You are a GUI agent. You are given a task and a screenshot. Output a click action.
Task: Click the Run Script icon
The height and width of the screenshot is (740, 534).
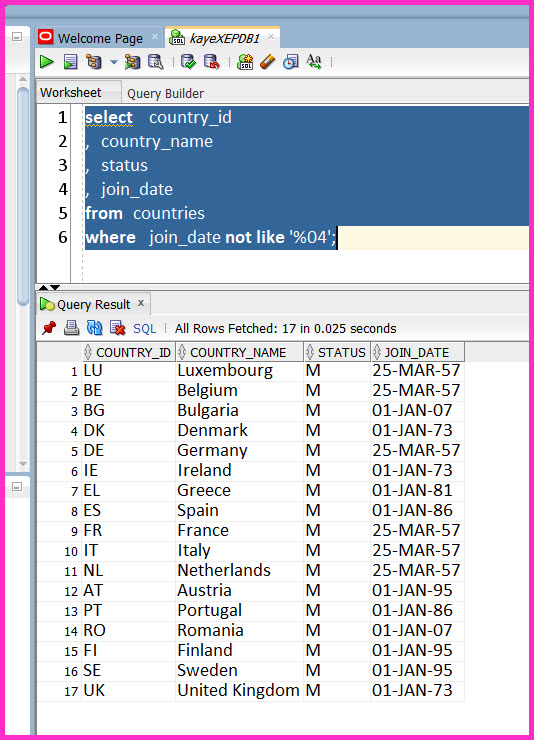click(71, 62)
